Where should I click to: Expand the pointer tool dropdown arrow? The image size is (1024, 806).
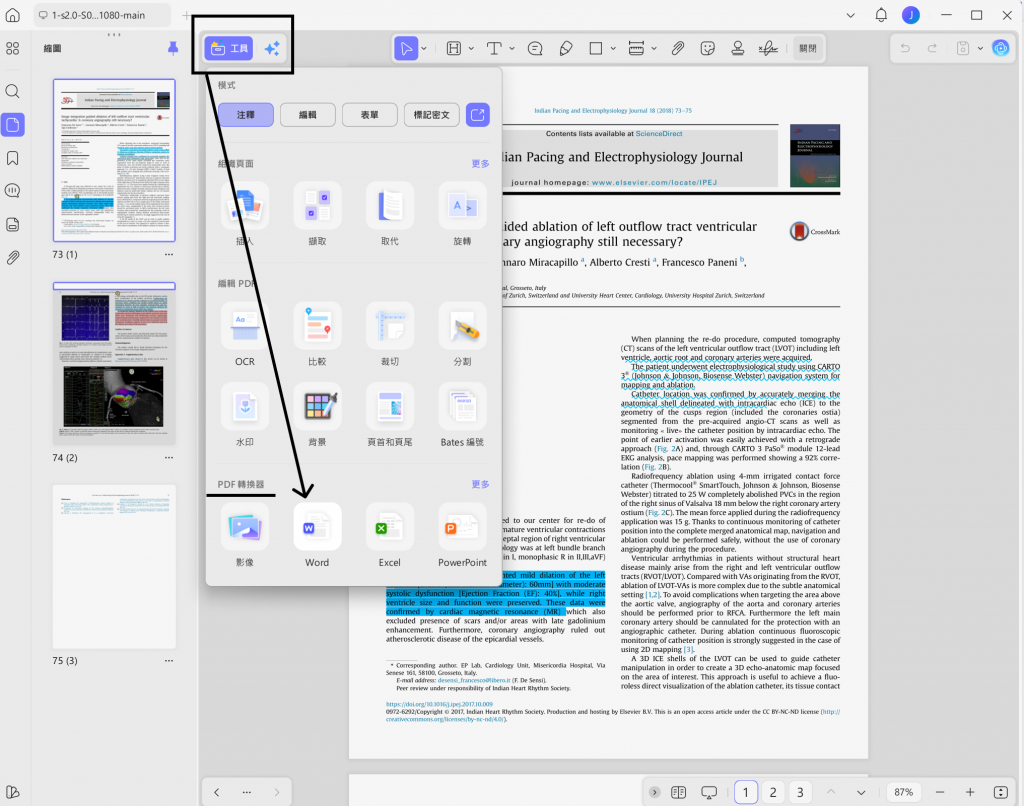[x=424, y=48]
